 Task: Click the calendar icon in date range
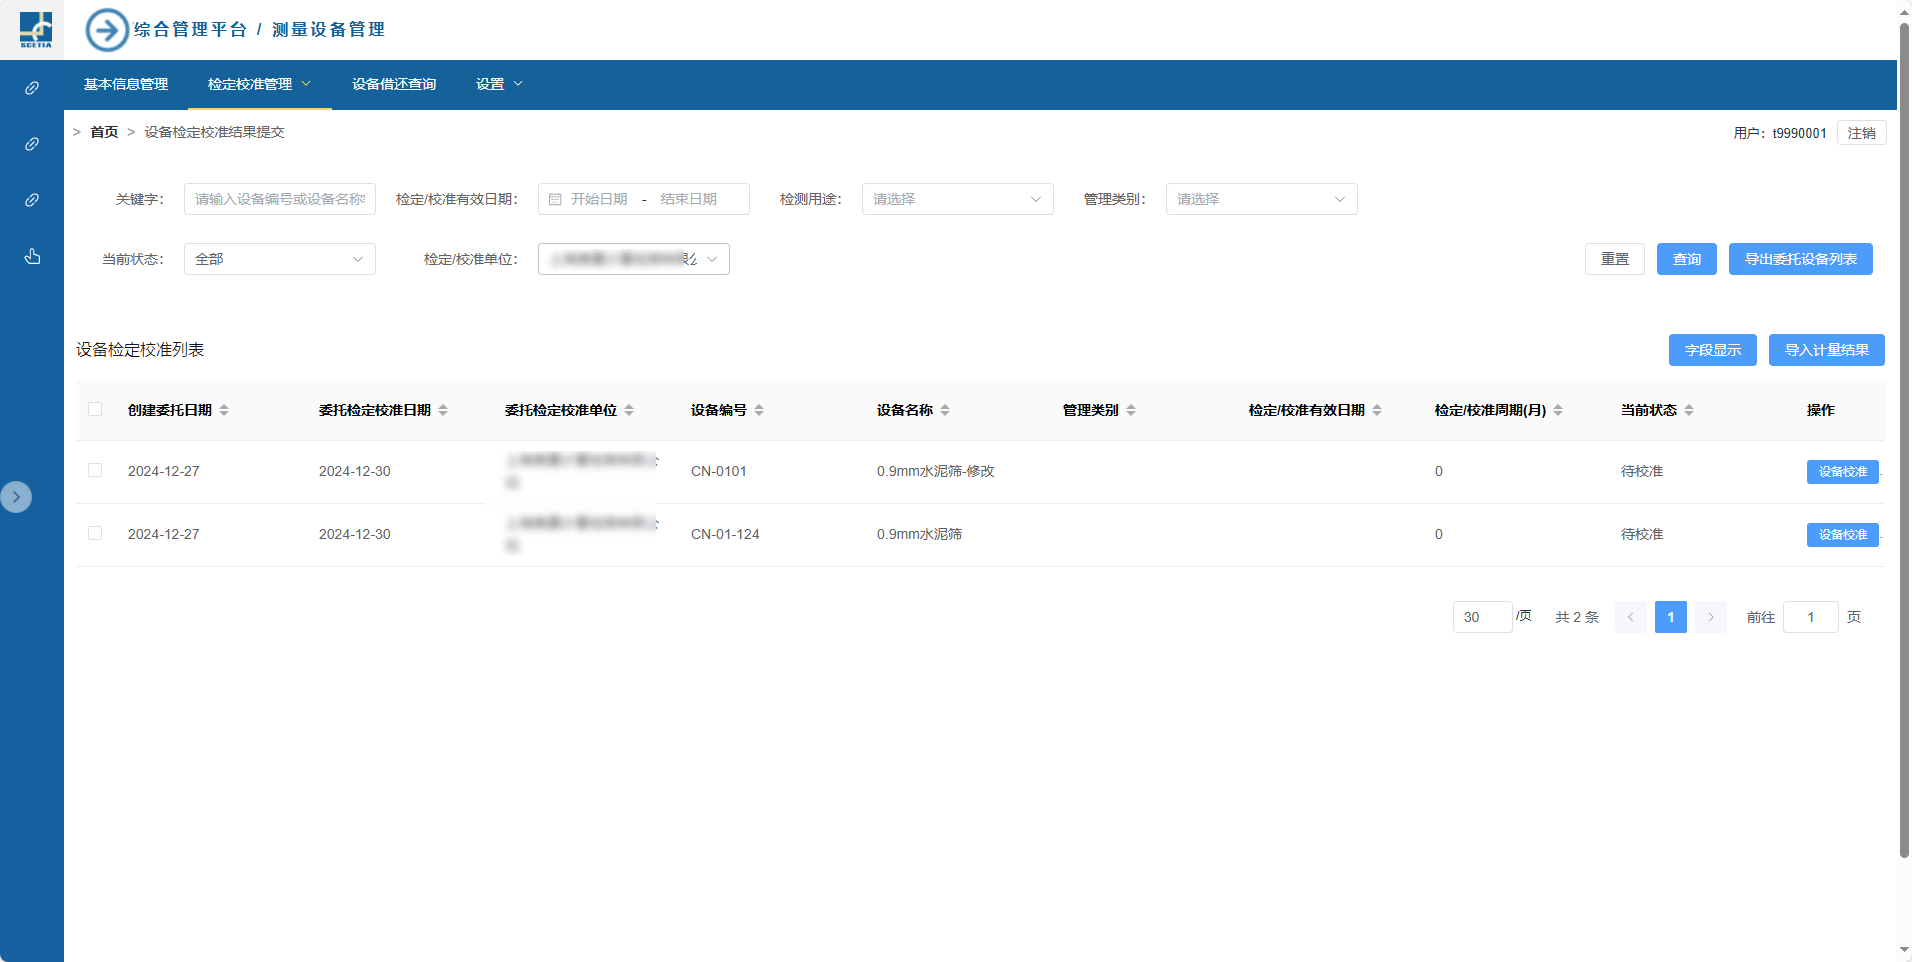point(555,199)
